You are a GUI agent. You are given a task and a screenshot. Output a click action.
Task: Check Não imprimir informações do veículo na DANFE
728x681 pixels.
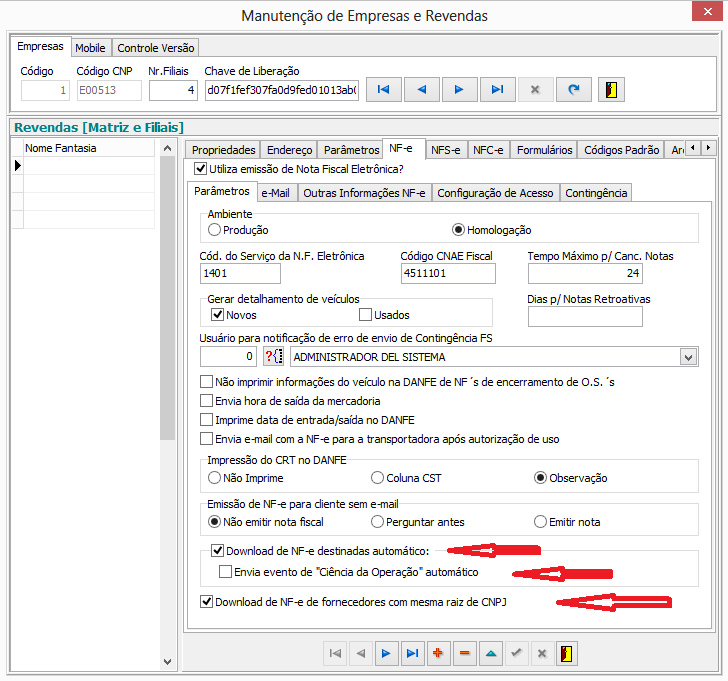[206, 382]
